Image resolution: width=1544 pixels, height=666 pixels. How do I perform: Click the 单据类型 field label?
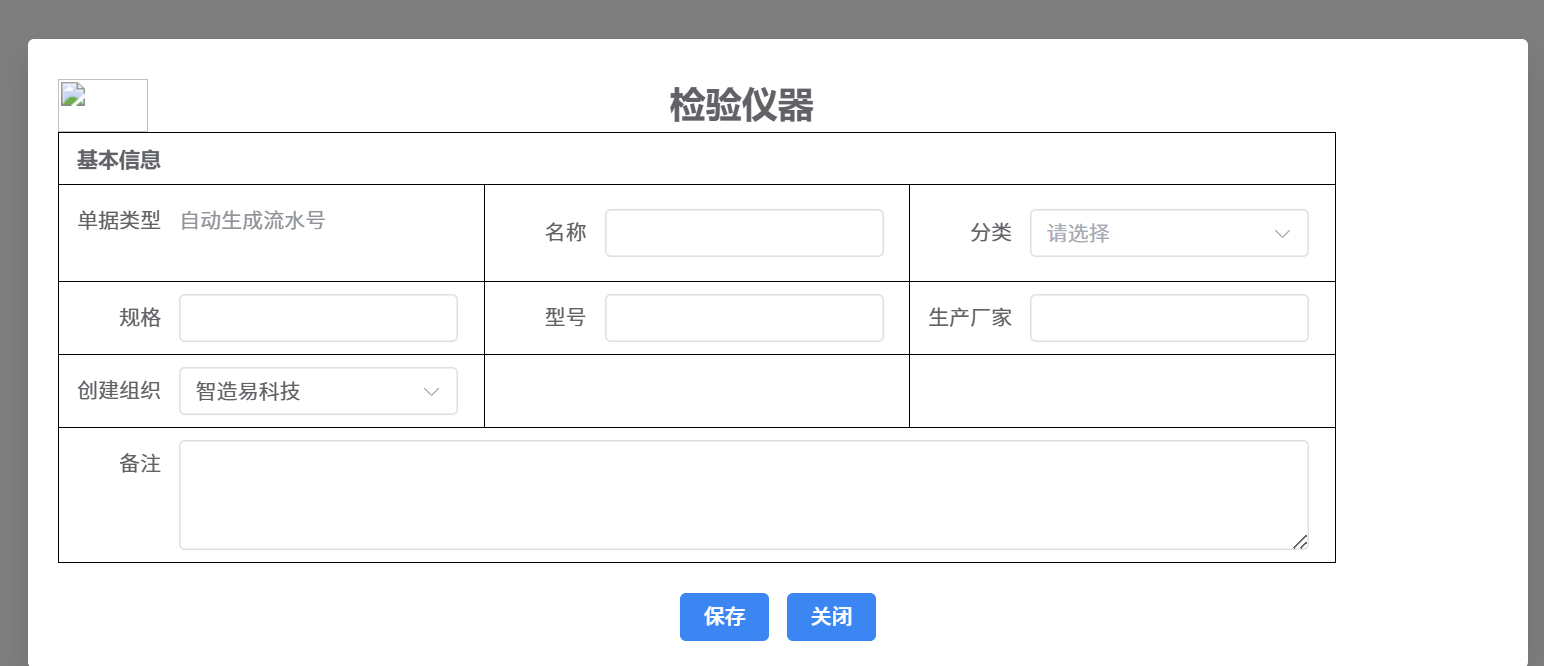click(x=119, y=221)
